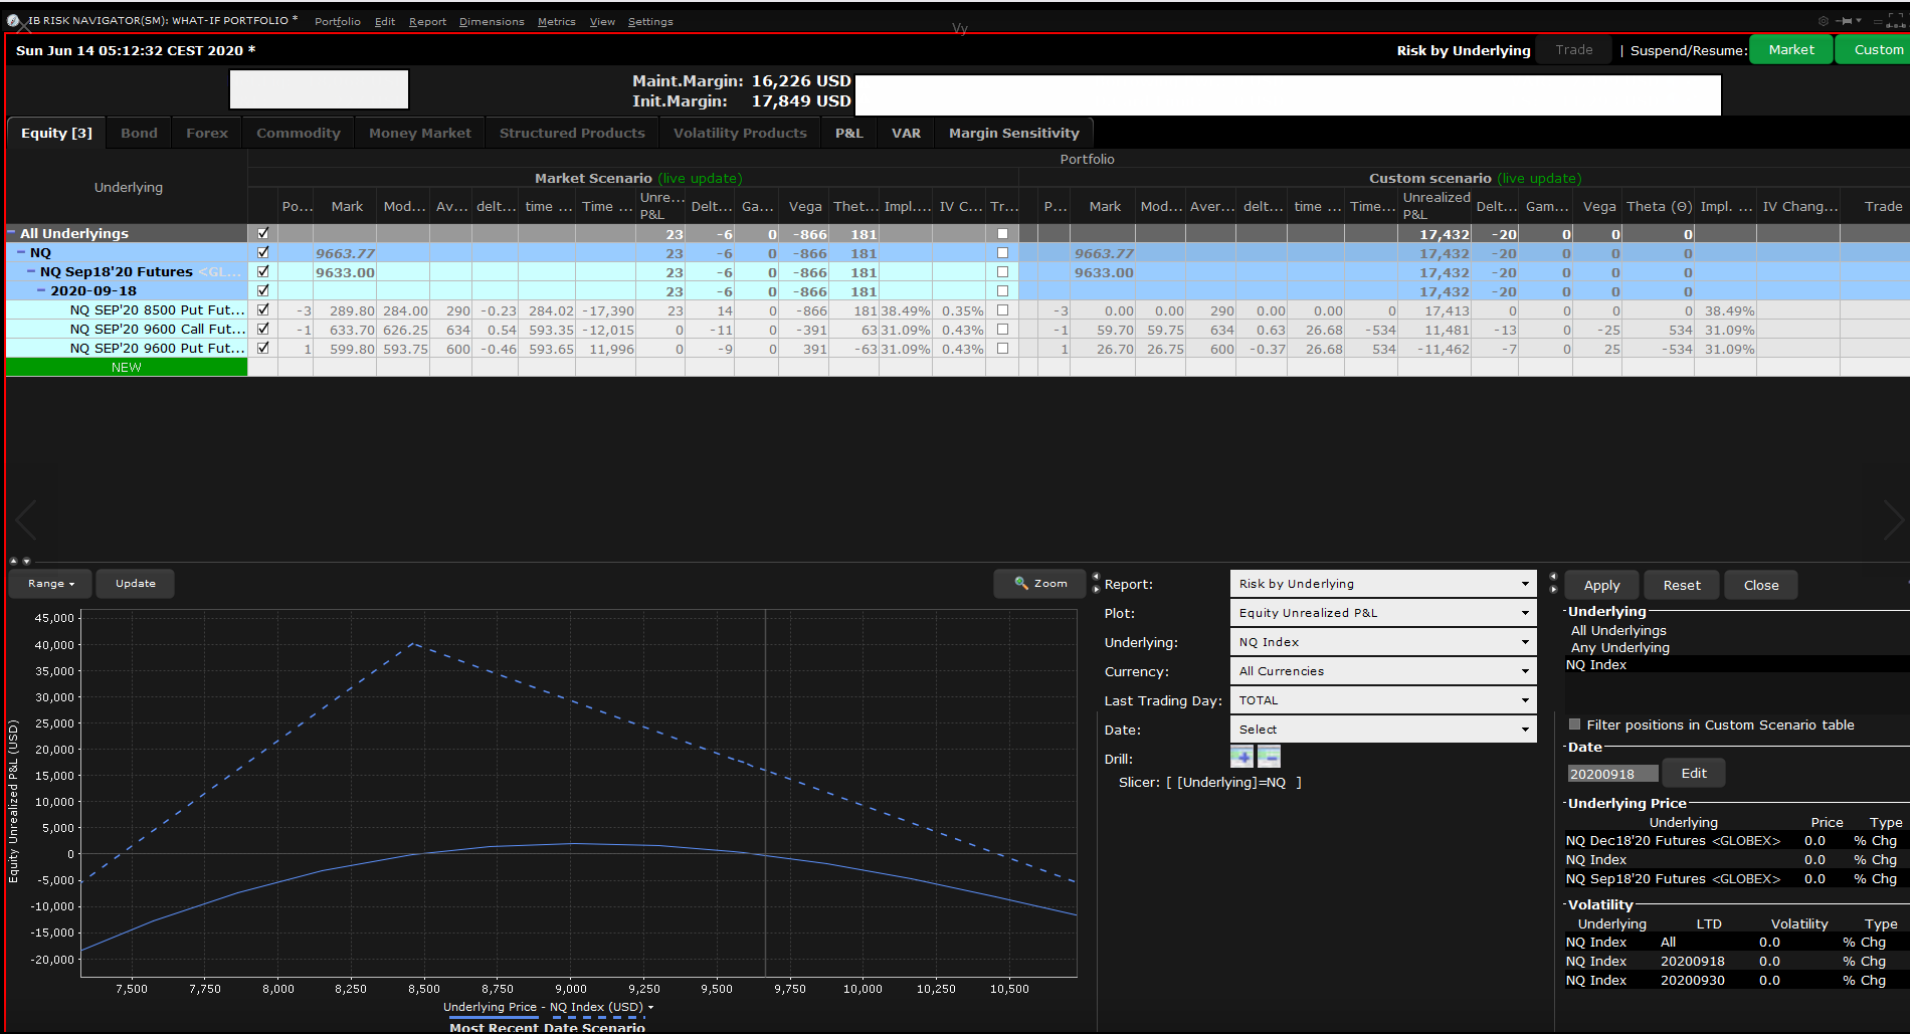Switch to the Margin Sensitivity tab
The image size is (1910, 1034).
click(1013, 133)
